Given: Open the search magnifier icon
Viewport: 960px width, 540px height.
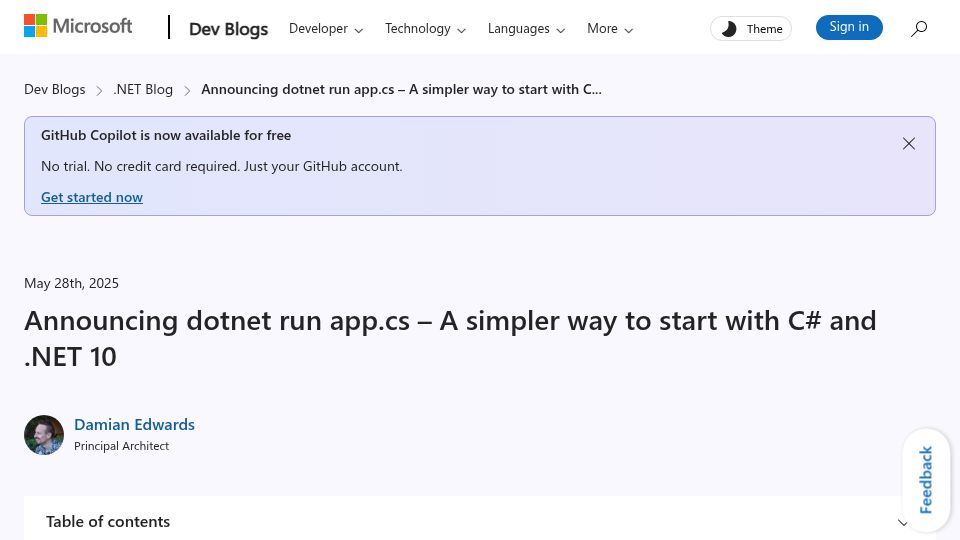Looking at the screenshot, I should coord(918,28).
